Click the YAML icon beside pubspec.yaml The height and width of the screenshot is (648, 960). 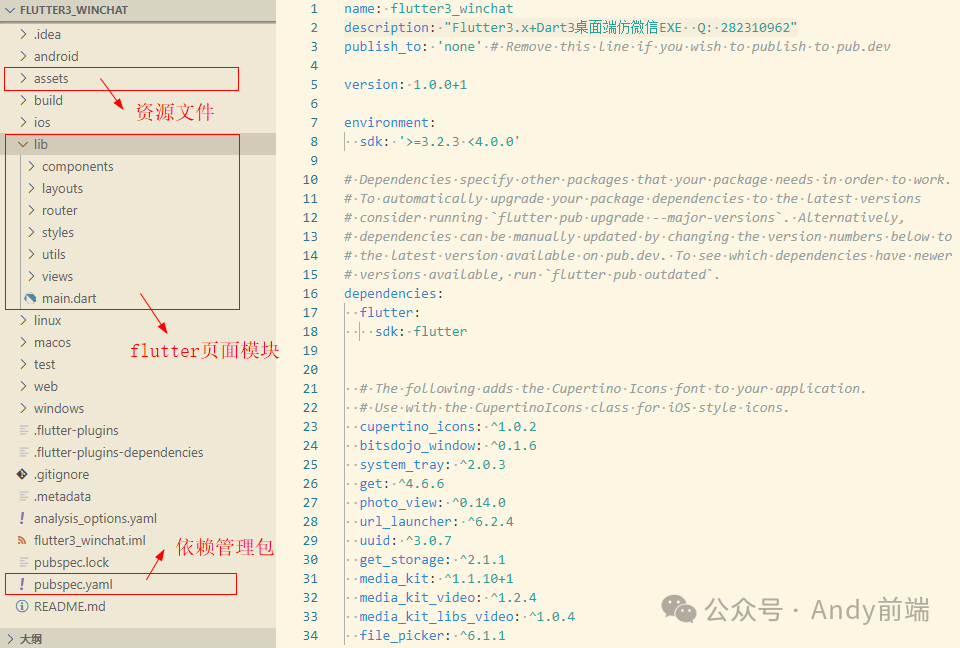22,584
